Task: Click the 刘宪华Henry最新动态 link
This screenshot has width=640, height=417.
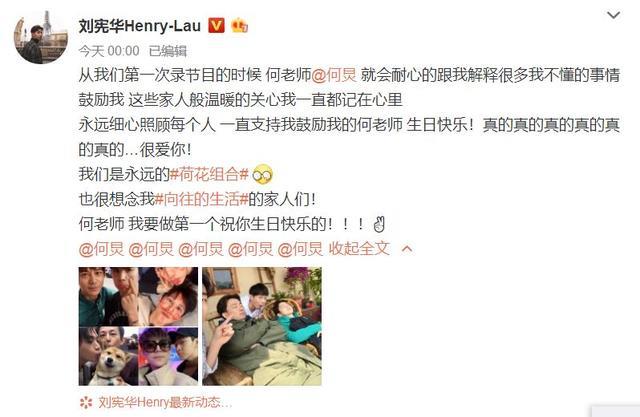Action: (165, 403)
